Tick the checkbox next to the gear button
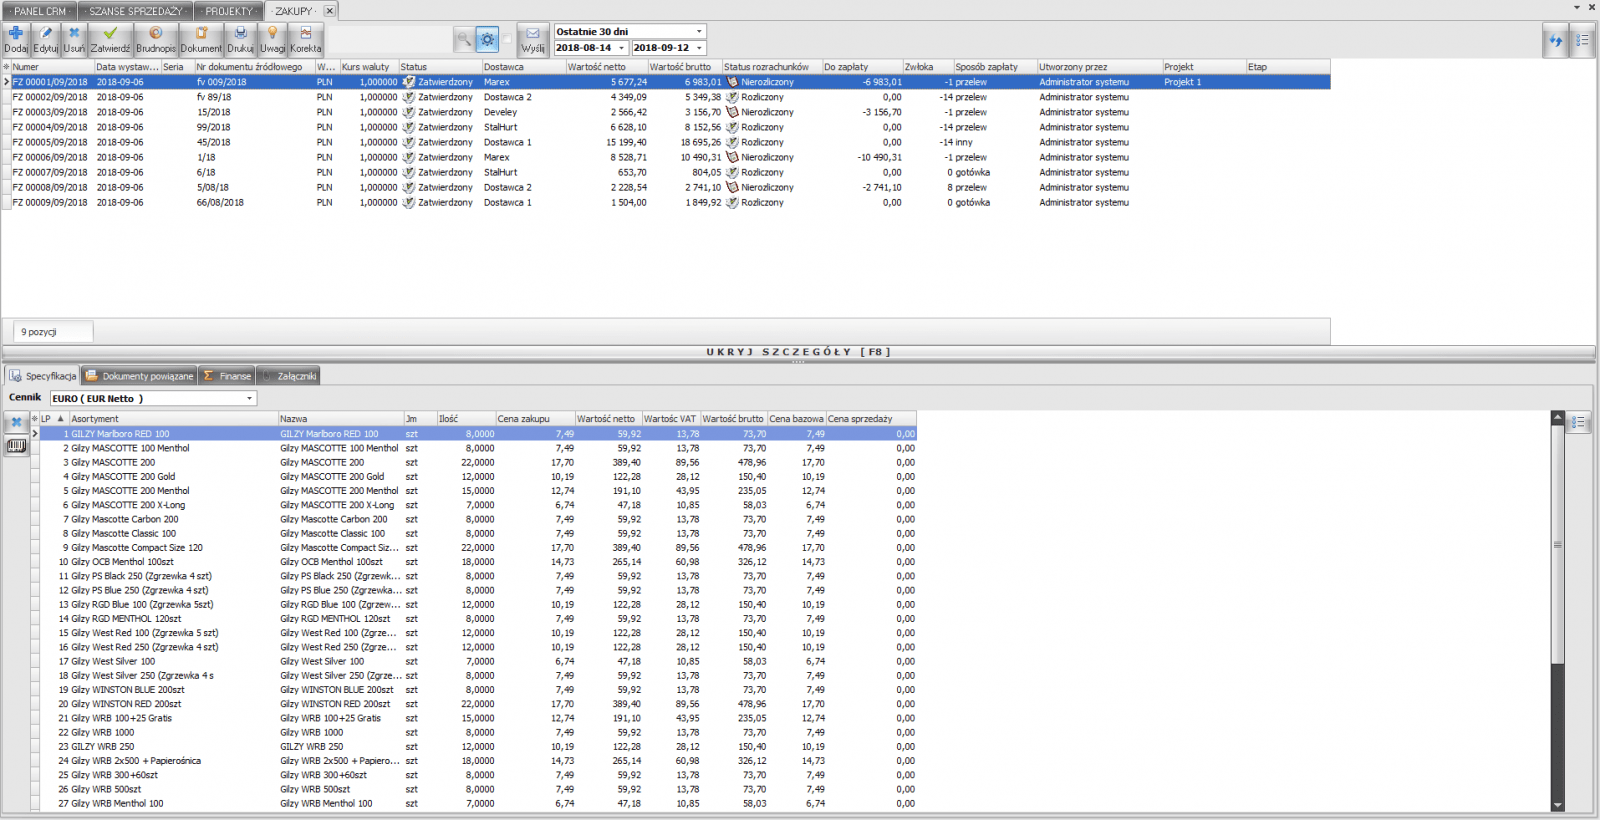 point(508,40)
